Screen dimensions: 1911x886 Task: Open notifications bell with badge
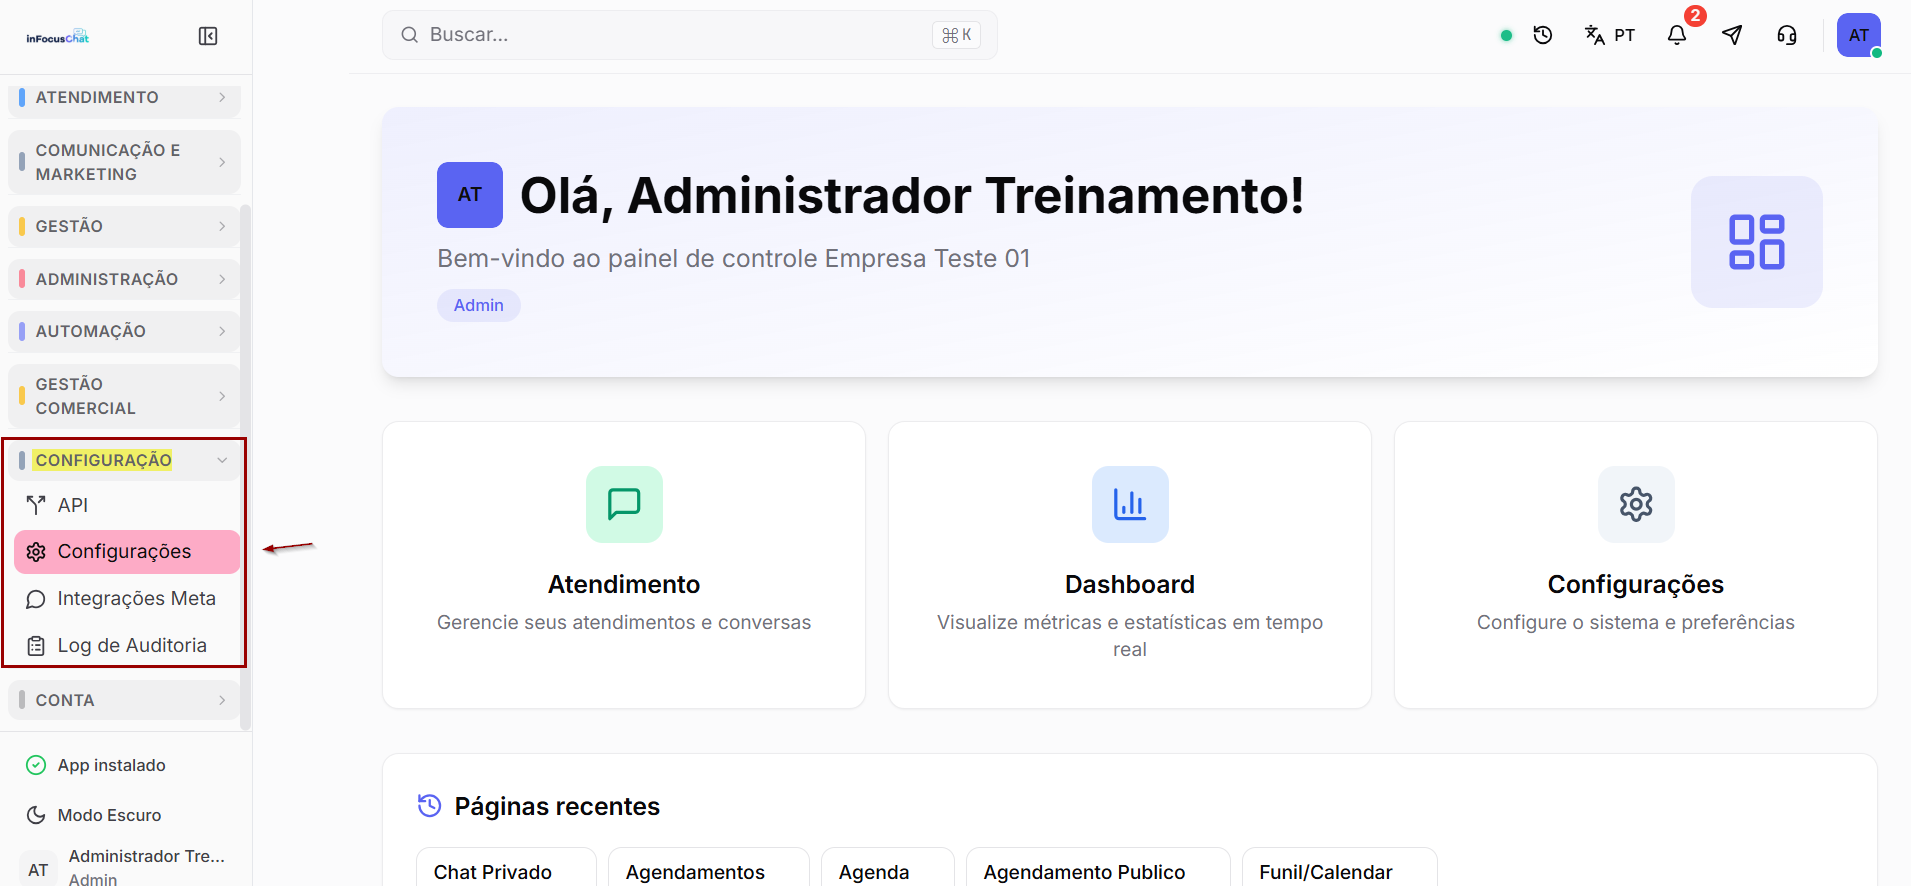(x=1677, y=35)
